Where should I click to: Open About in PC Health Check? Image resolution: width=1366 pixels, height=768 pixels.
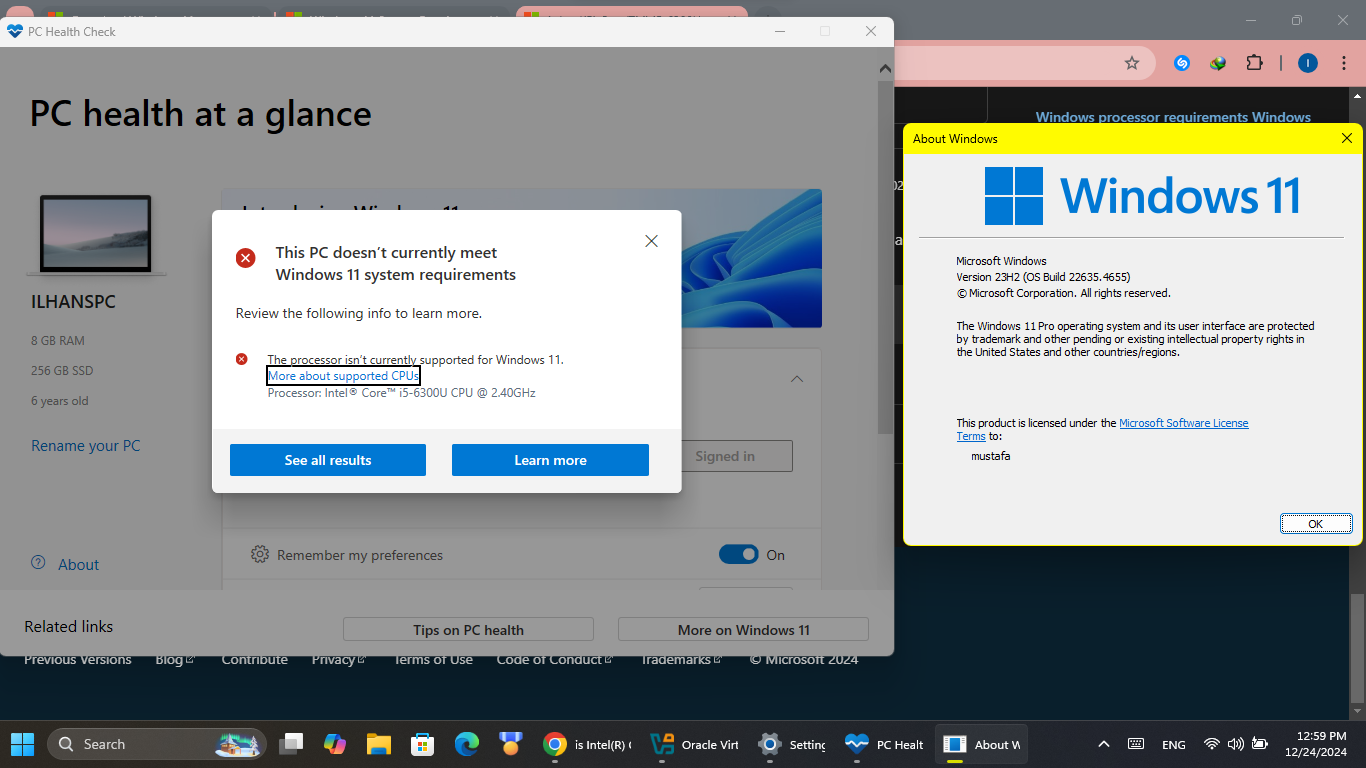click(x=65, y=564)
